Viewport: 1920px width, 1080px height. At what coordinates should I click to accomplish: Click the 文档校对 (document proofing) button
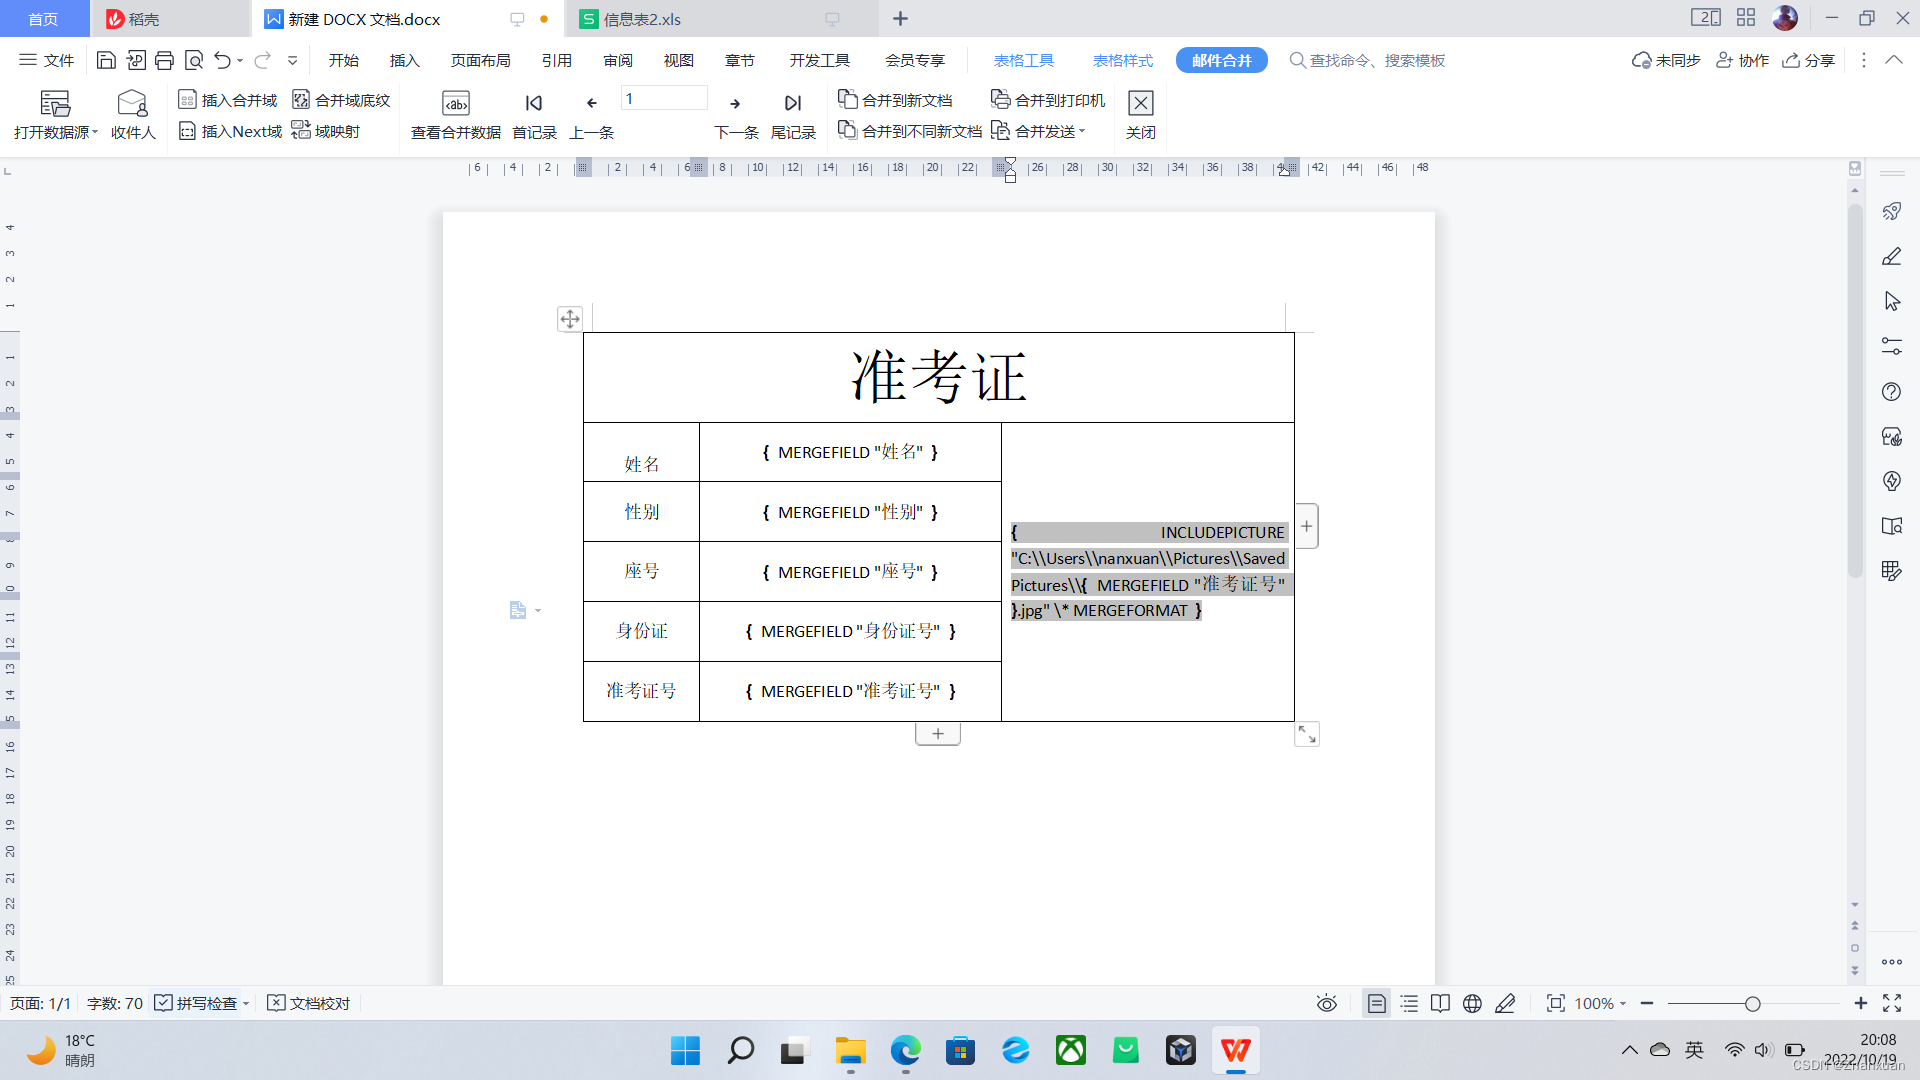309,1003
